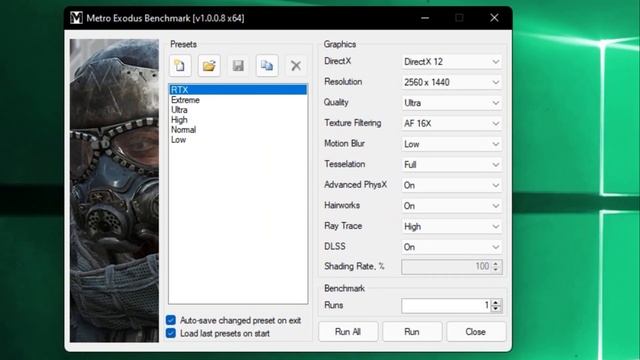
Task: Click the Run button
Action: pyautogui.click(x=412, y=332)
